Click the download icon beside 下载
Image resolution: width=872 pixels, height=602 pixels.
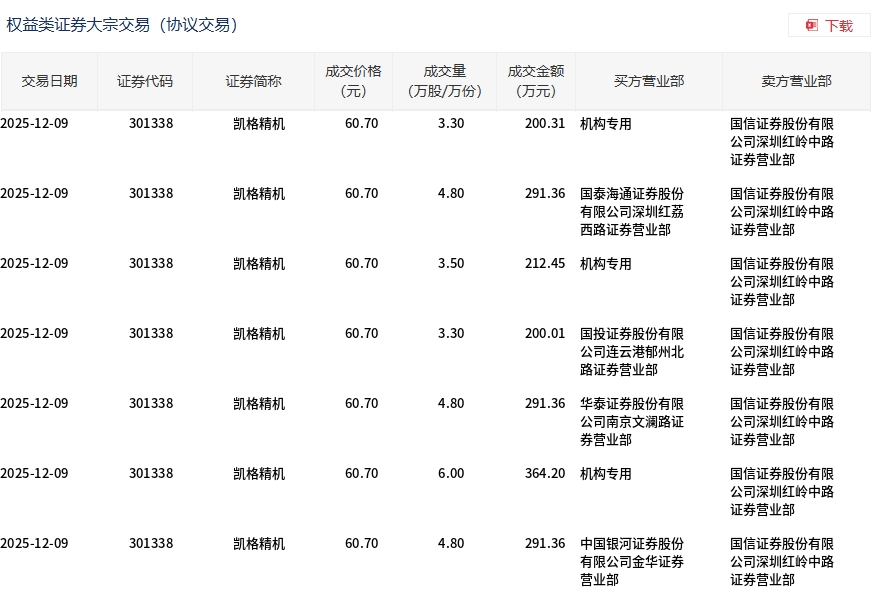point(812,25)
